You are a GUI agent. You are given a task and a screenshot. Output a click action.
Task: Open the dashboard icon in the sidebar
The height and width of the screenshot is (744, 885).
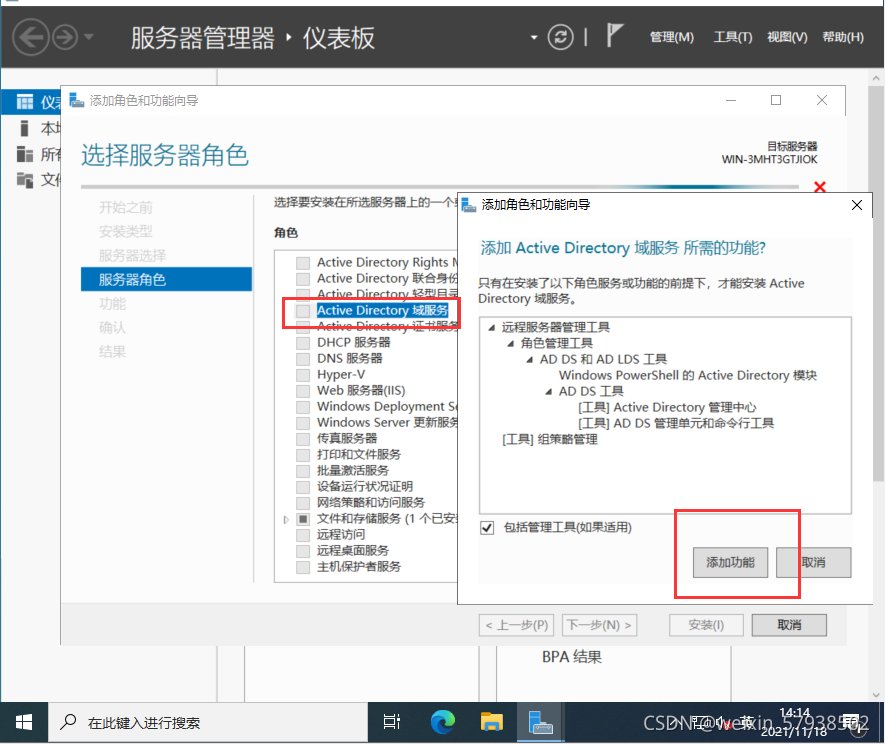(25, 102)
